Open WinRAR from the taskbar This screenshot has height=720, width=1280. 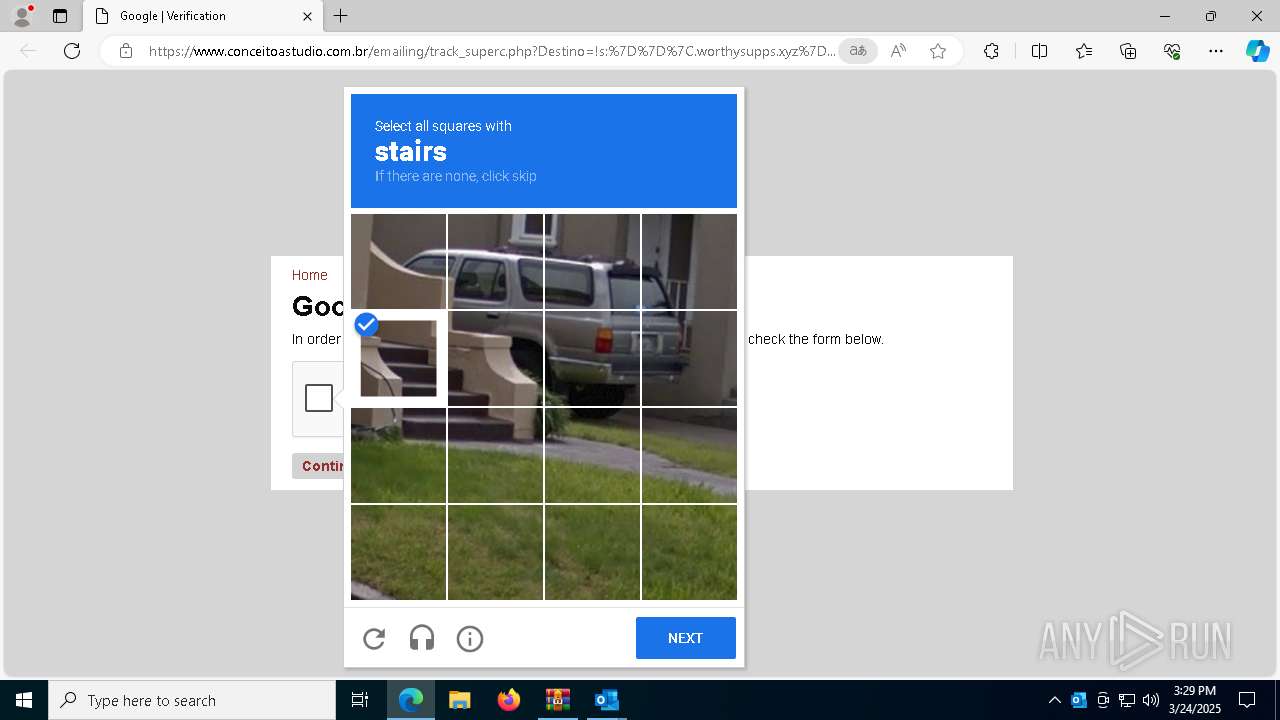(x=558, y=700)
